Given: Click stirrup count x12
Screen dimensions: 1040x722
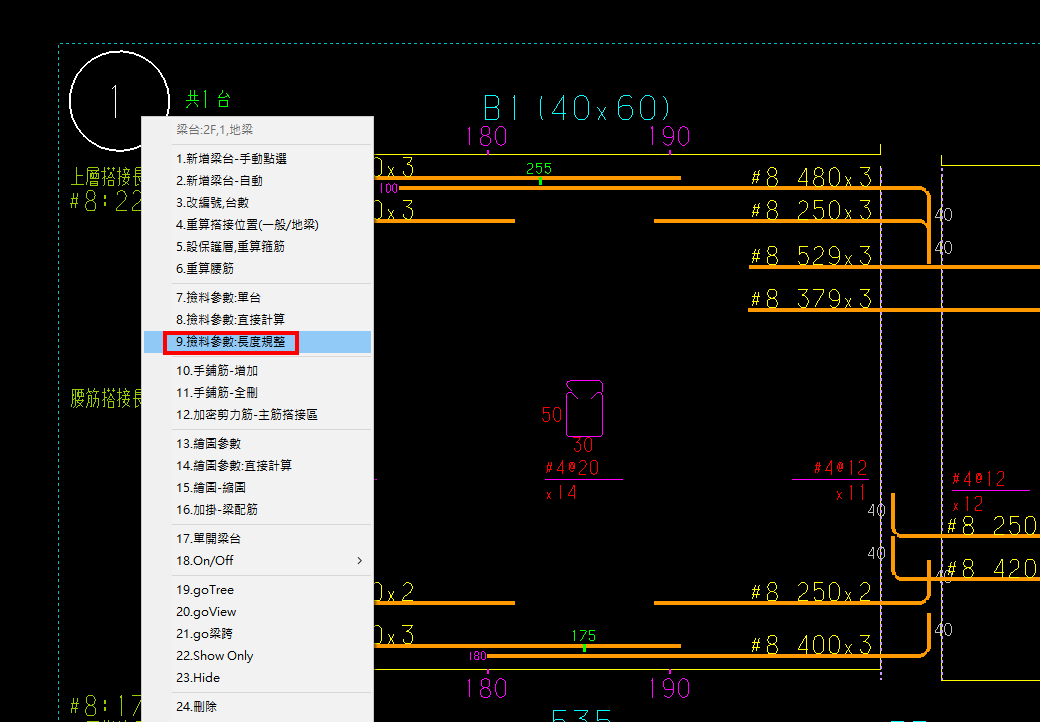Looking at the screenshot, I should click(x=968, y=505).
